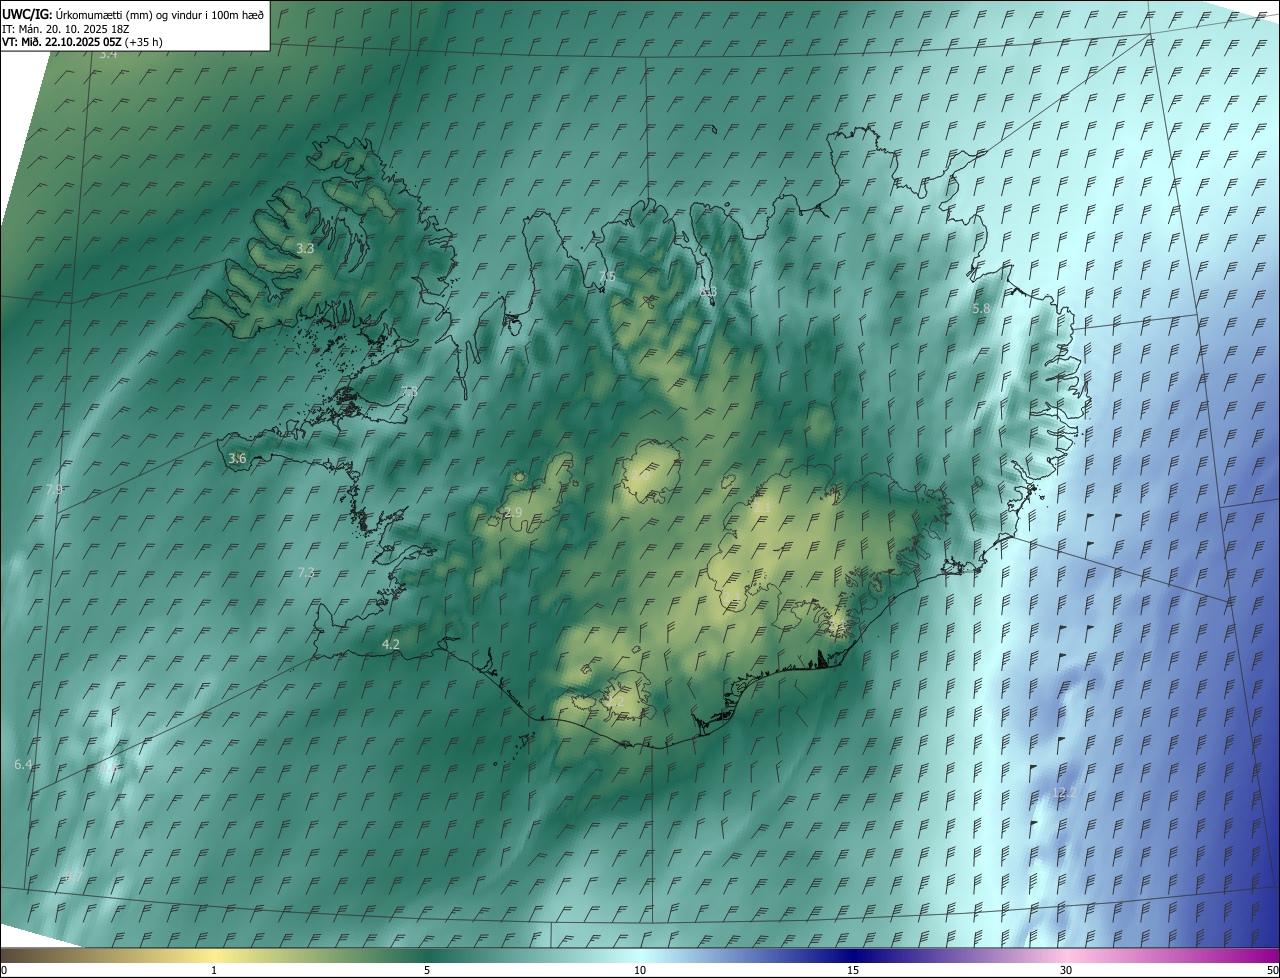Click the 30 tick on the color scale
Image resolution: width=1280 pixels, height=978 pixels.
click(1066, 970)
